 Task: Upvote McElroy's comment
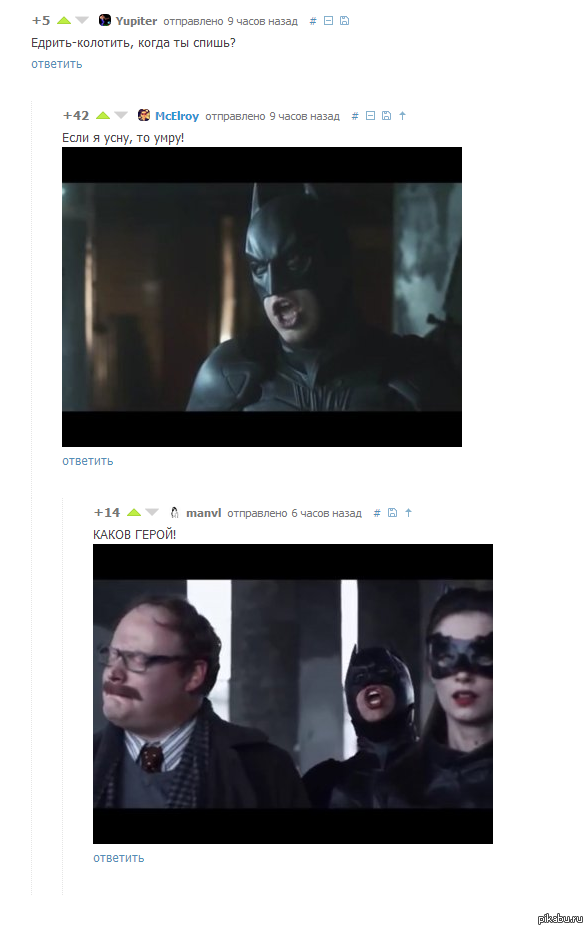(103, 116)
